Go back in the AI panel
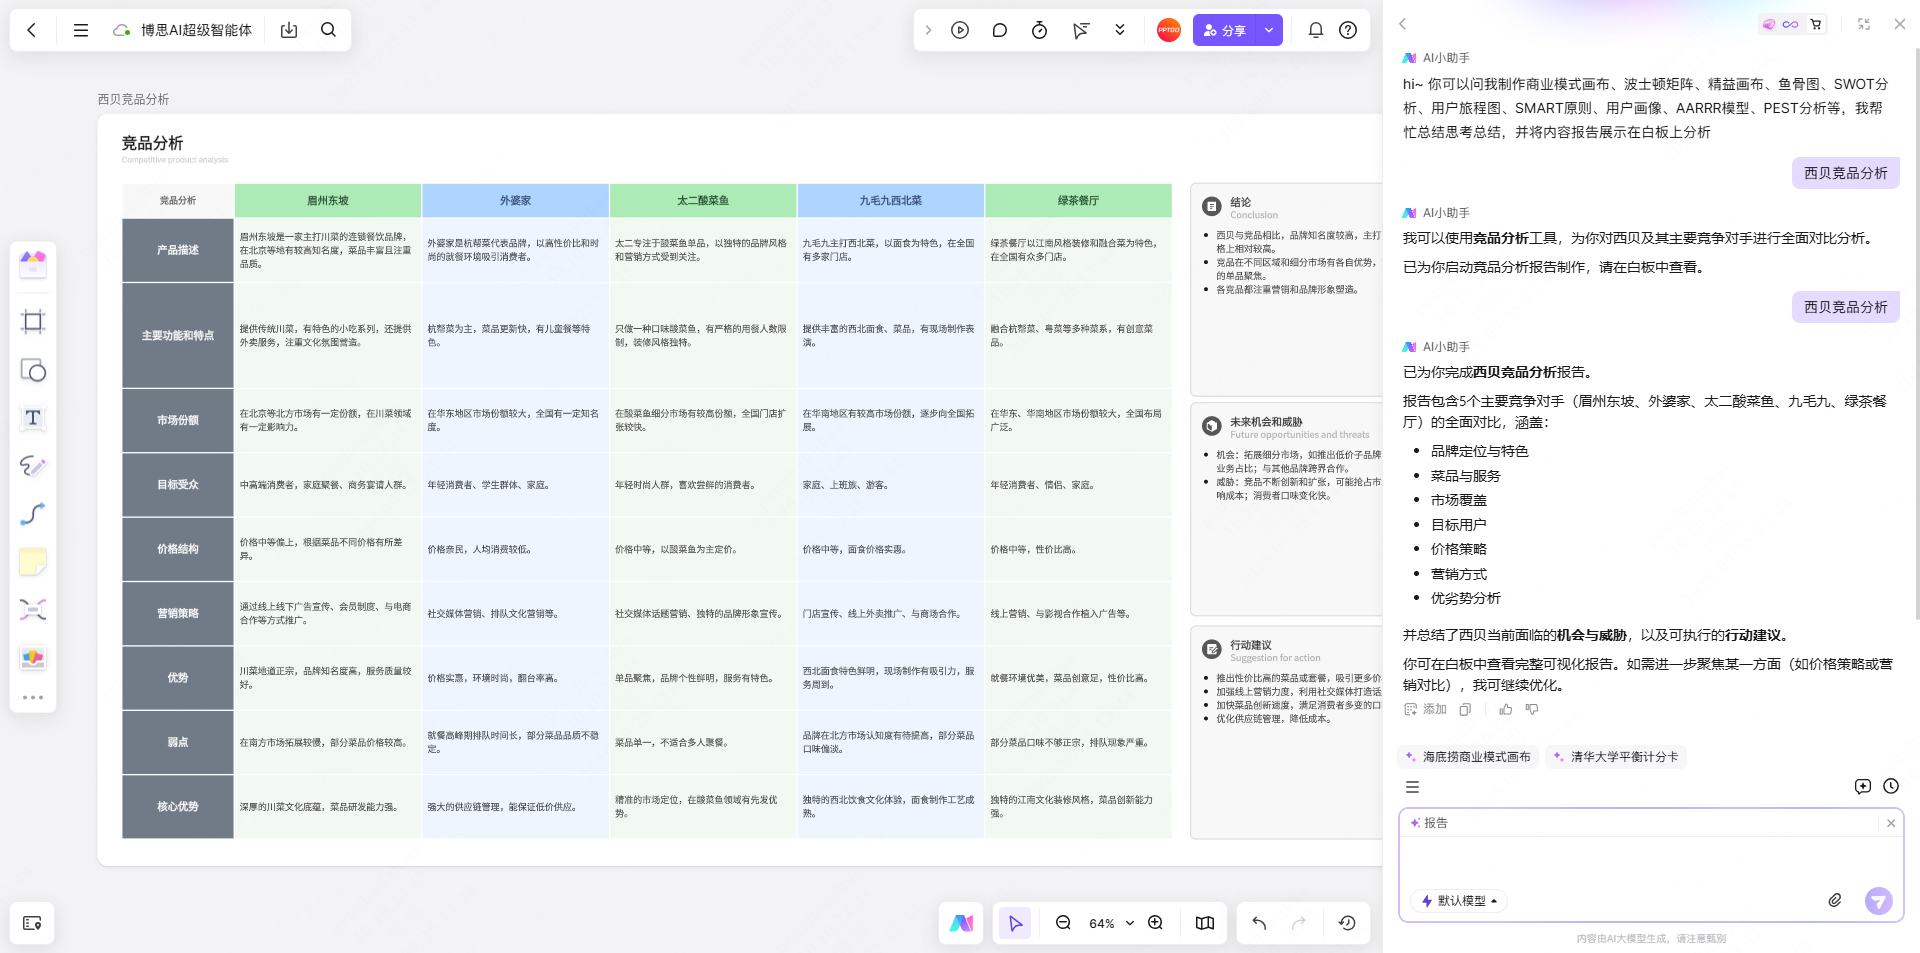 [1402, 24]
